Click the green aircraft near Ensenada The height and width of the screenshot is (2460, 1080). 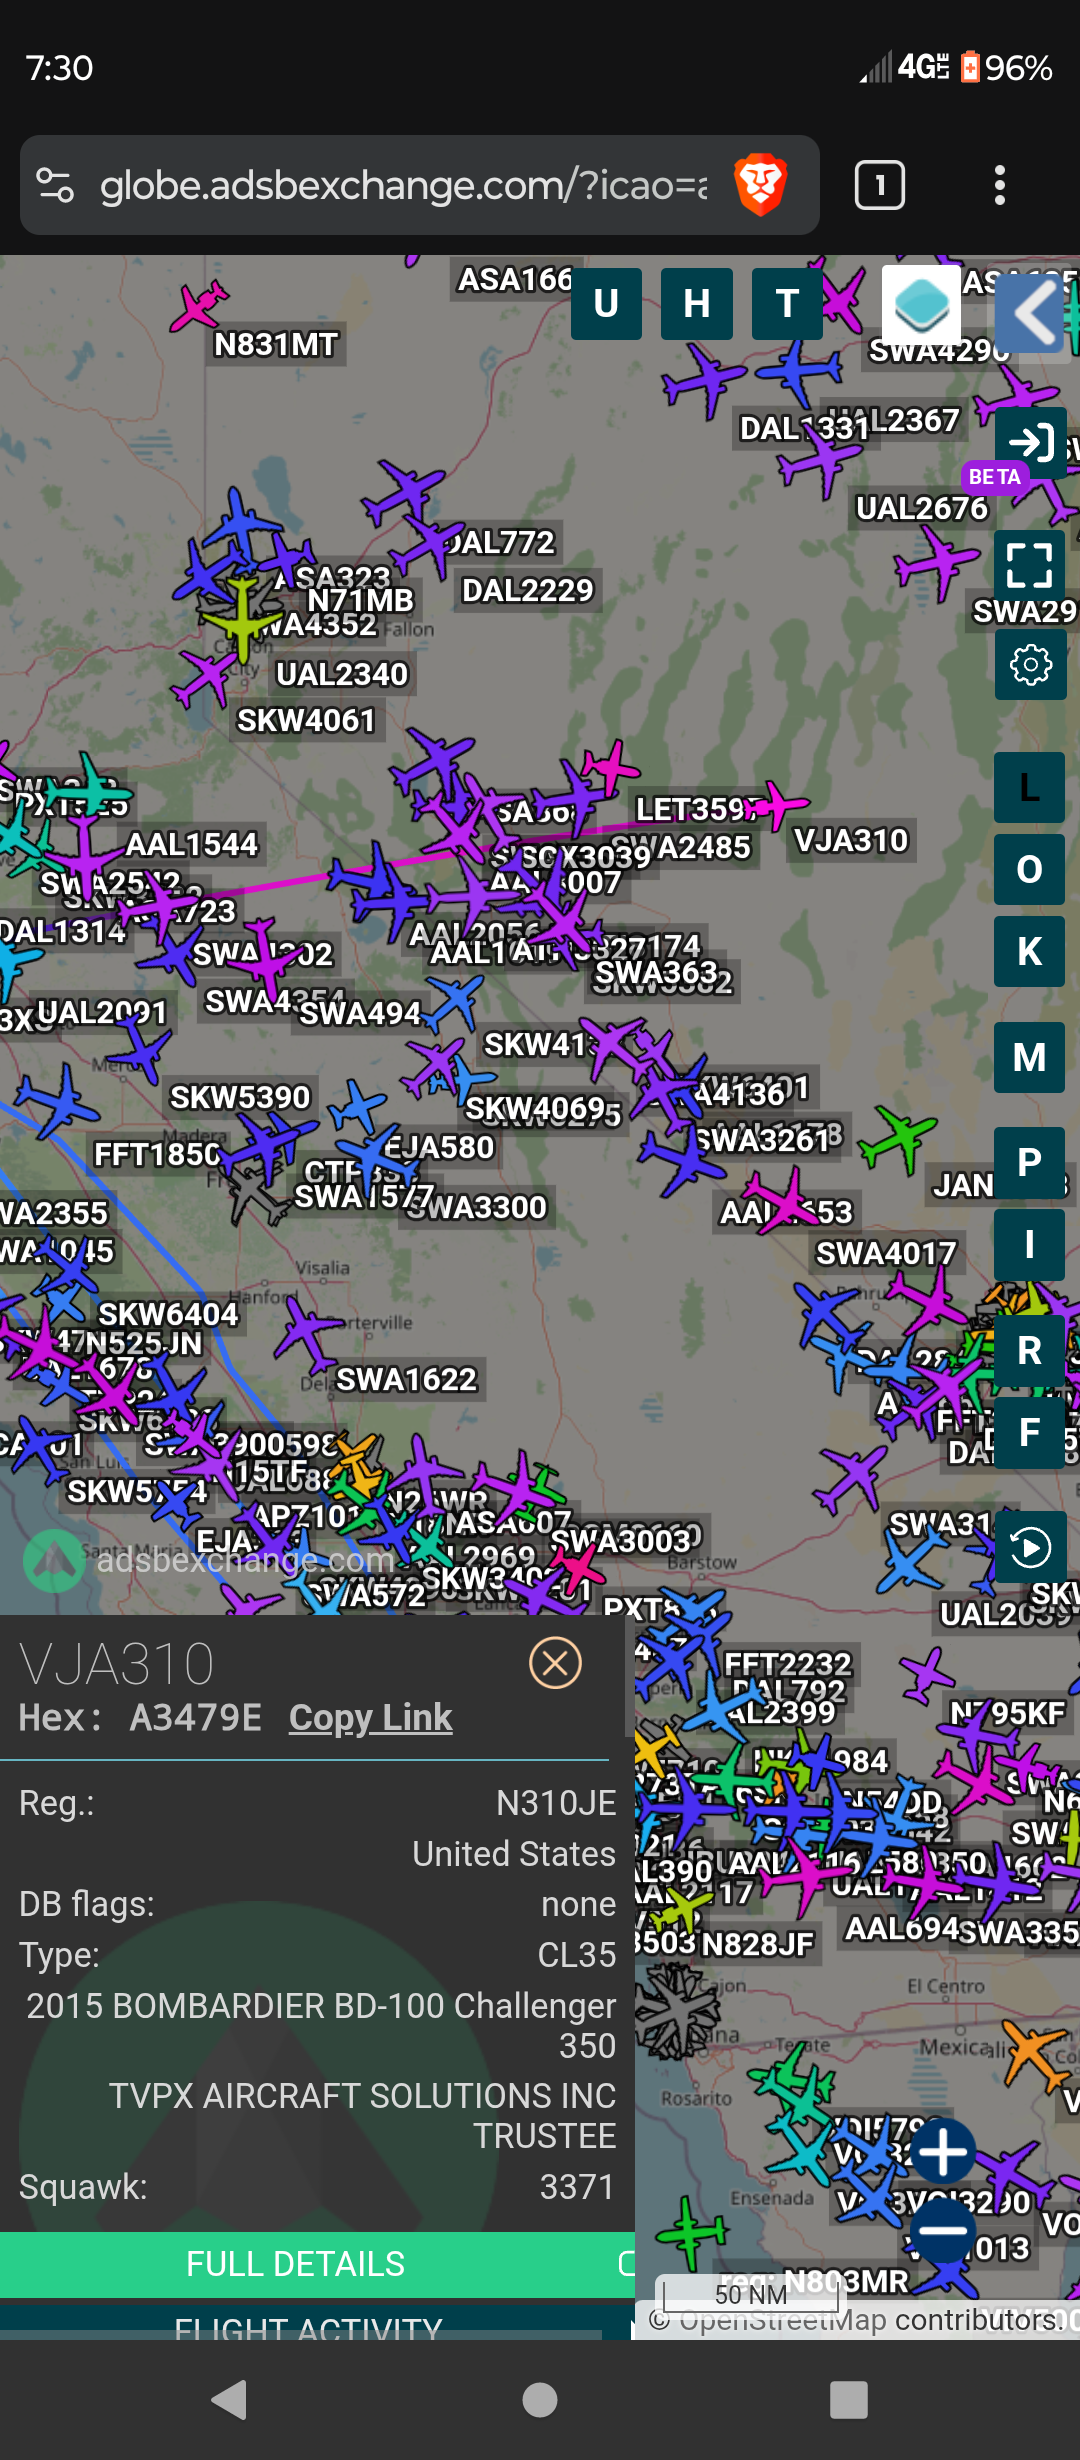tap(692, 2233)
